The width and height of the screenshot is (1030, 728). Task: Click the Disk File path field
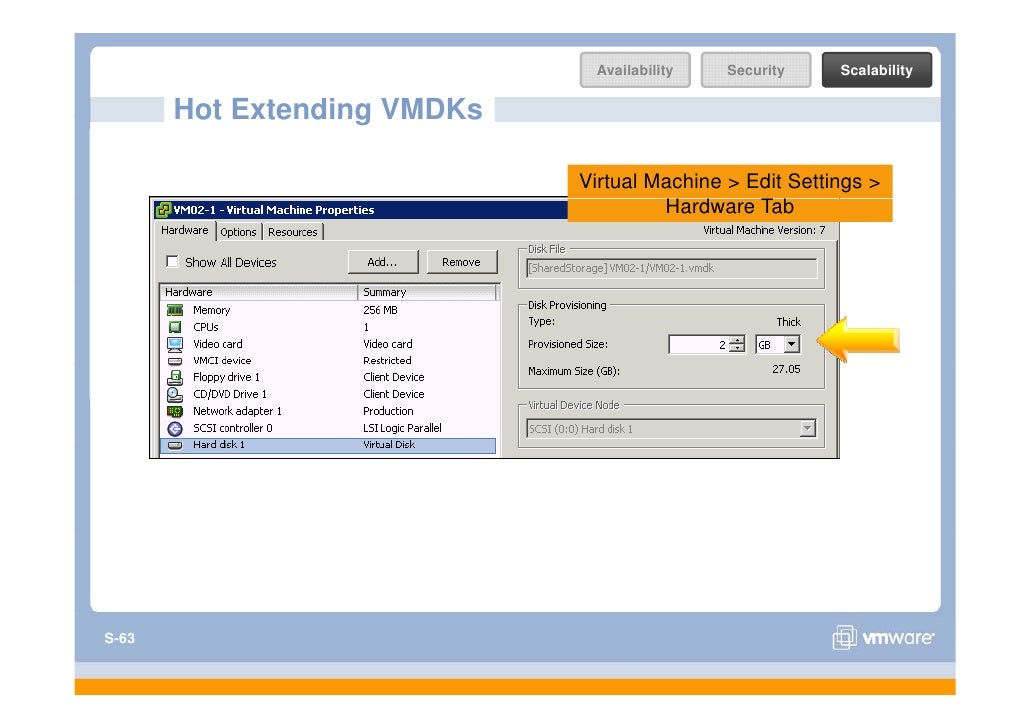pyautogui.click(x=671, y=268)
